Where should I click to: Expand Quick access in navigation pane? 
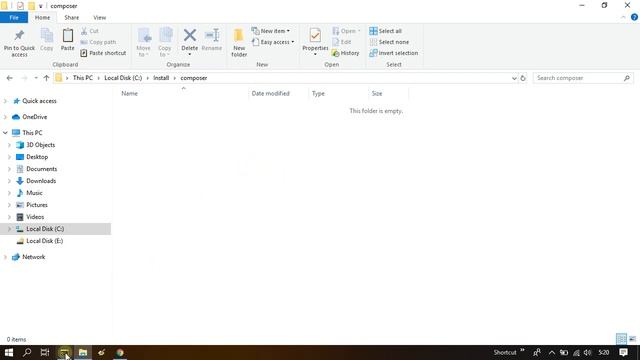tap(5, 101)
